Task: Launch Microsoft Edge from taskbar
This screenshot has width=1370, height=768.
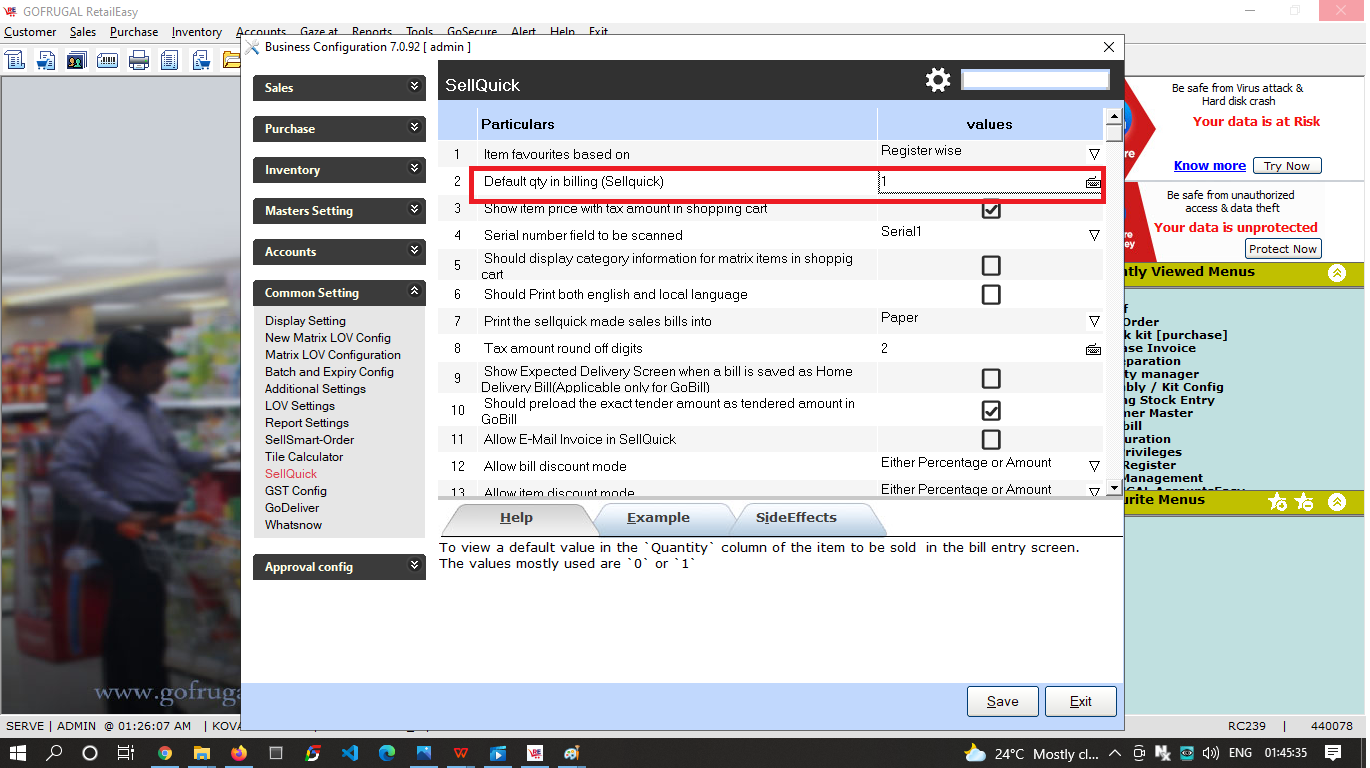Action: [x=386, y=753]
